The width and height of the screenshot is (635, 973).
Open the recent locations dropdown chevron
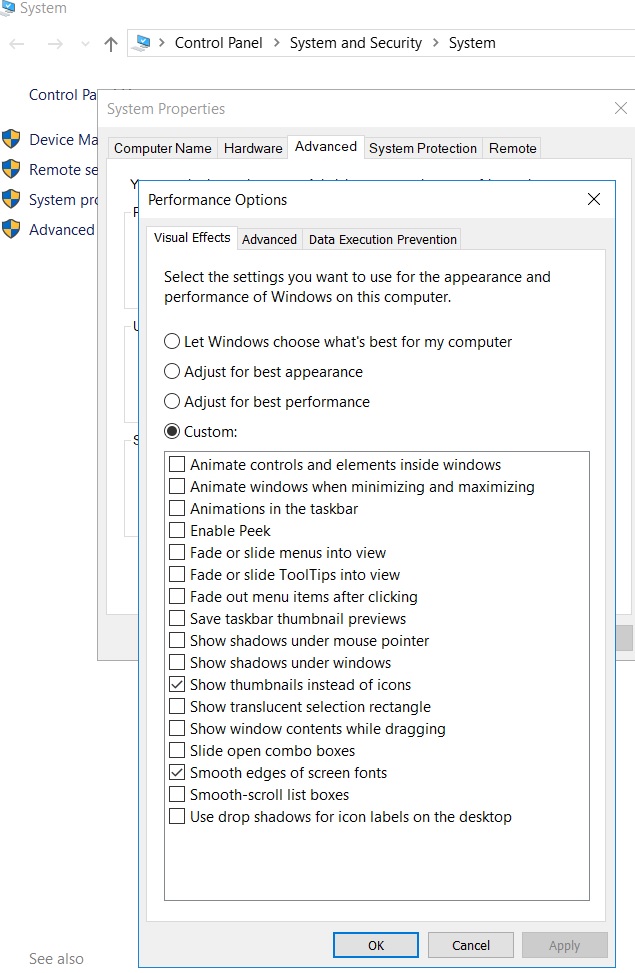point(84,44)
